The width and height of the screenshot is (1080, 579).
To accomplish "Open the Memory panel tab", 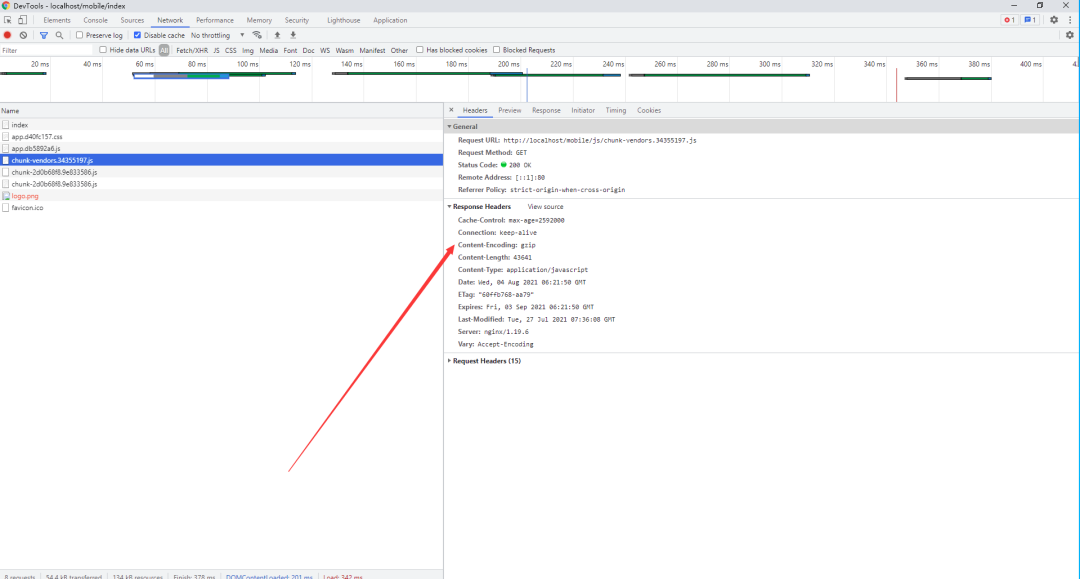I will point(259,20).
